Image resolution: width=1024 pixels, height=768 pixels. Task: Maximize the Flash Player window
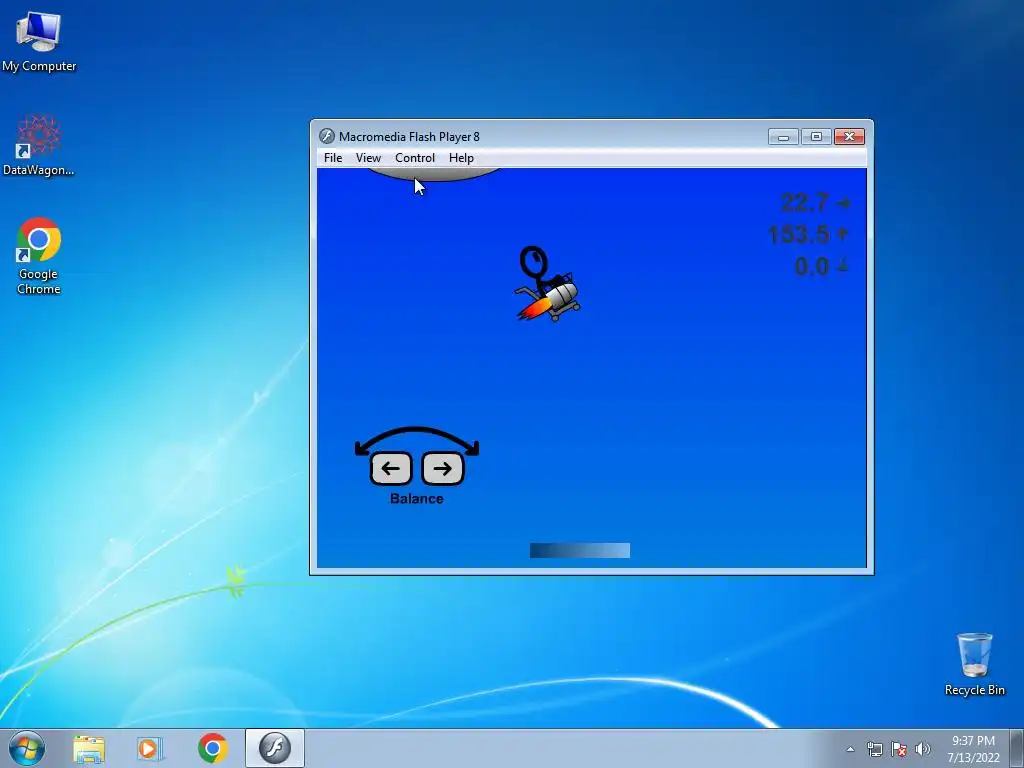(816, 136)
